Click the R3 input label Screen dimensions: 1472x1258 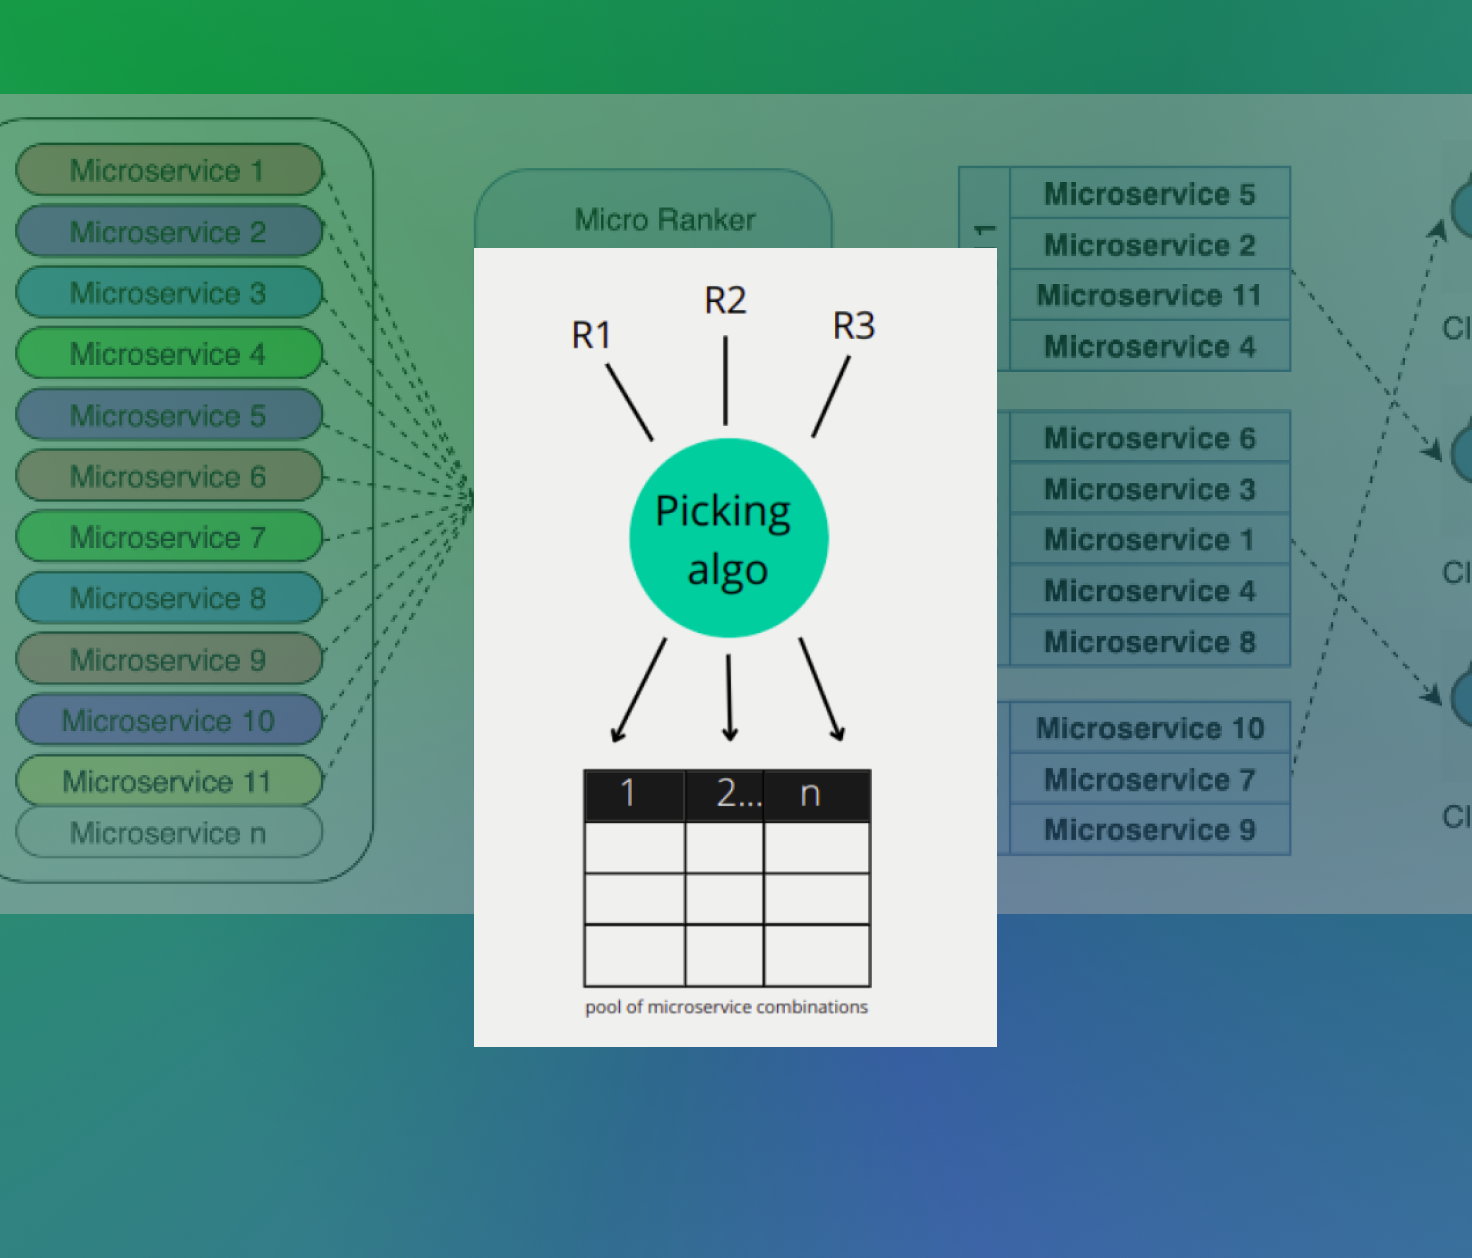pyautogui.click(x=854, y=326)
